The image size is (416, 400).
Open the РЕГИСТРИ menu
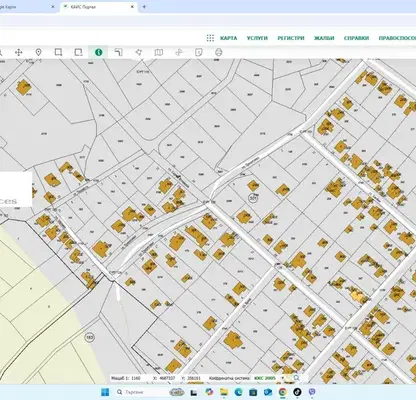[x=291, y=38]
